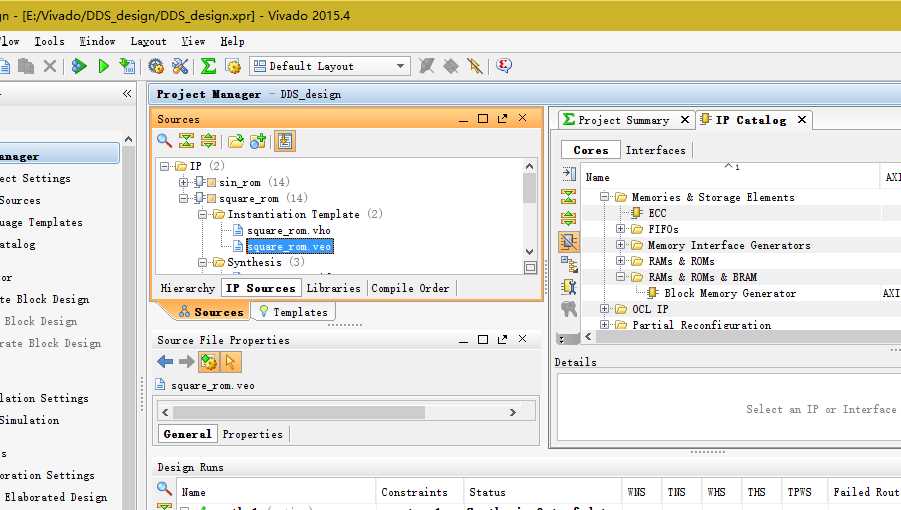Expand all in the IP Catalog side toolbar
This screenshot has width=901, height=510.
(568, 218)
